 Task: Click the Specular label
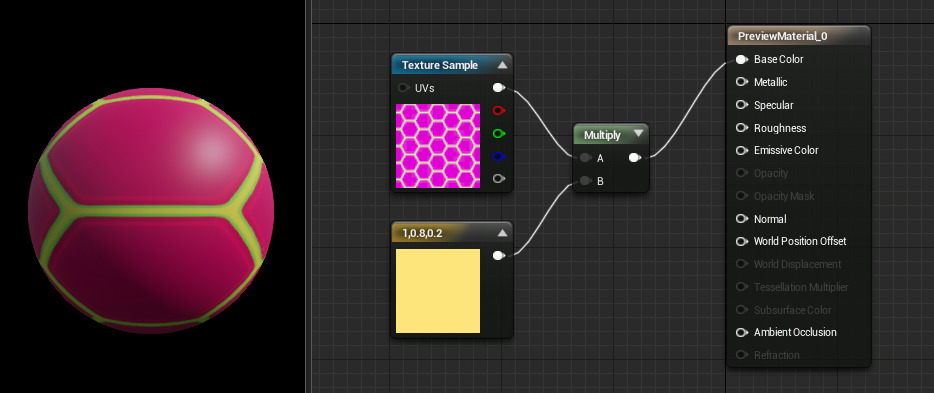tap(773, 105)
